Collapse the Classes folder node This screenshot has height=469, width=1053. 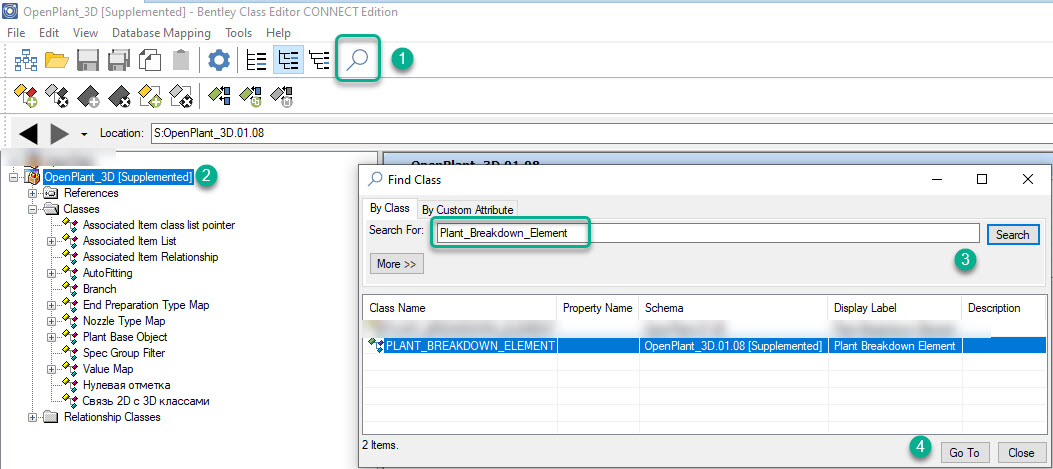click(32, 210)
